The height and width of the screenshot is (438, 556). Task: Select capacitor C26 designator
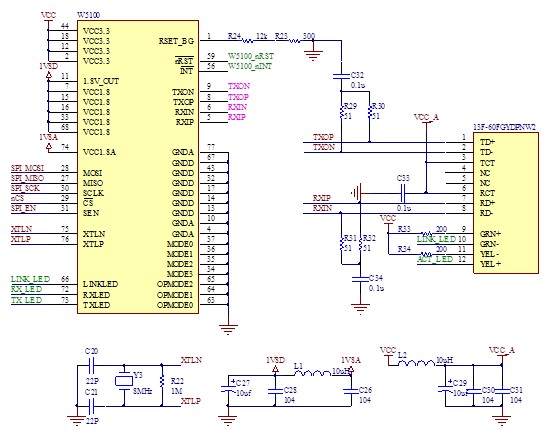click(365, 390)
